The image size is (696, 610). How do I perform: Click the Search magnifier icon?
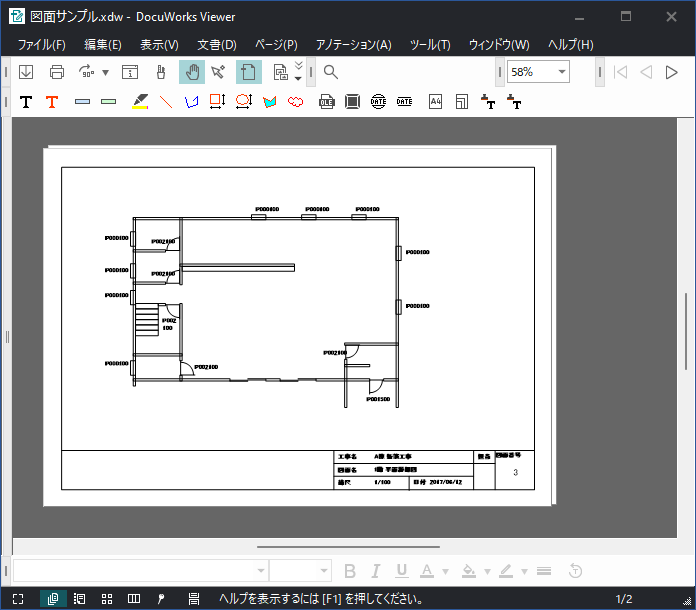point(331,72)
